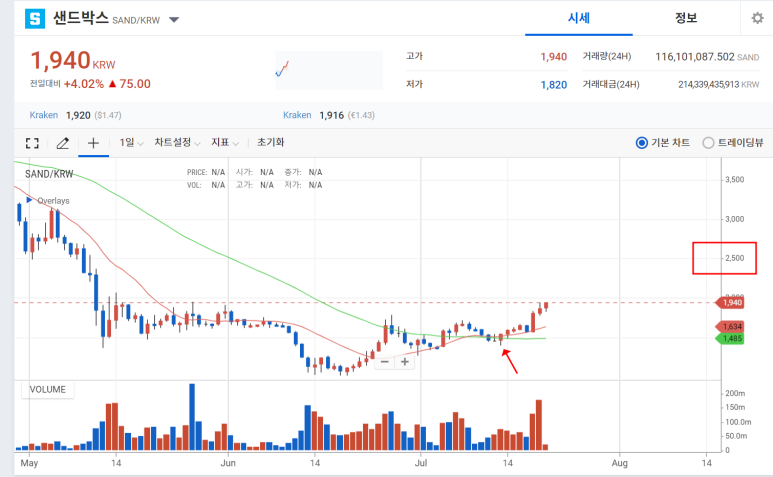Open the 차트설정 dropdown

(x=177, y=142)
